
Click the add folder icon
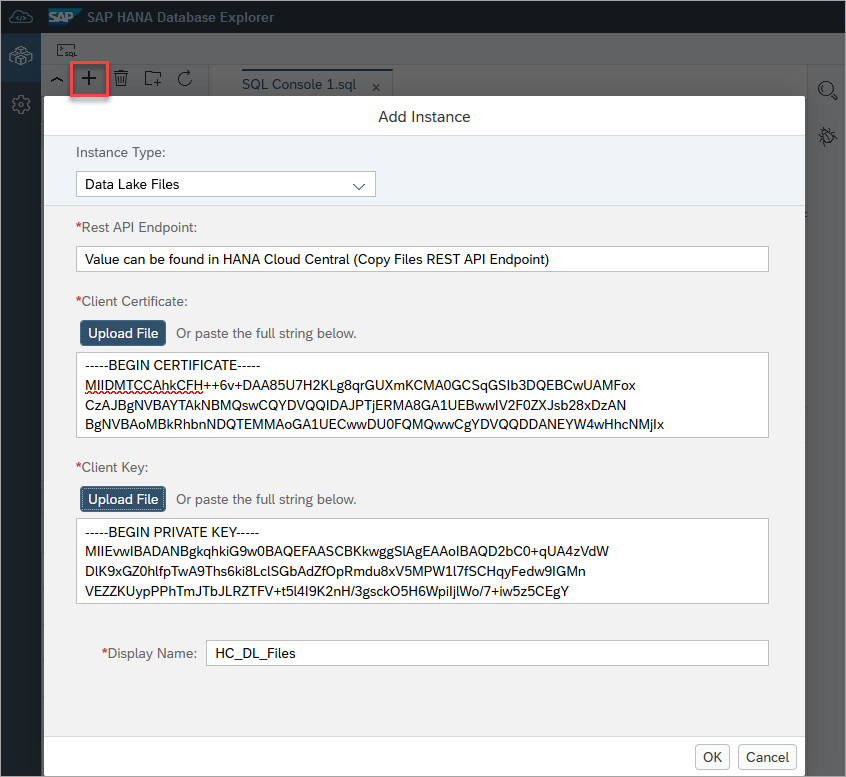coord(153,79)
